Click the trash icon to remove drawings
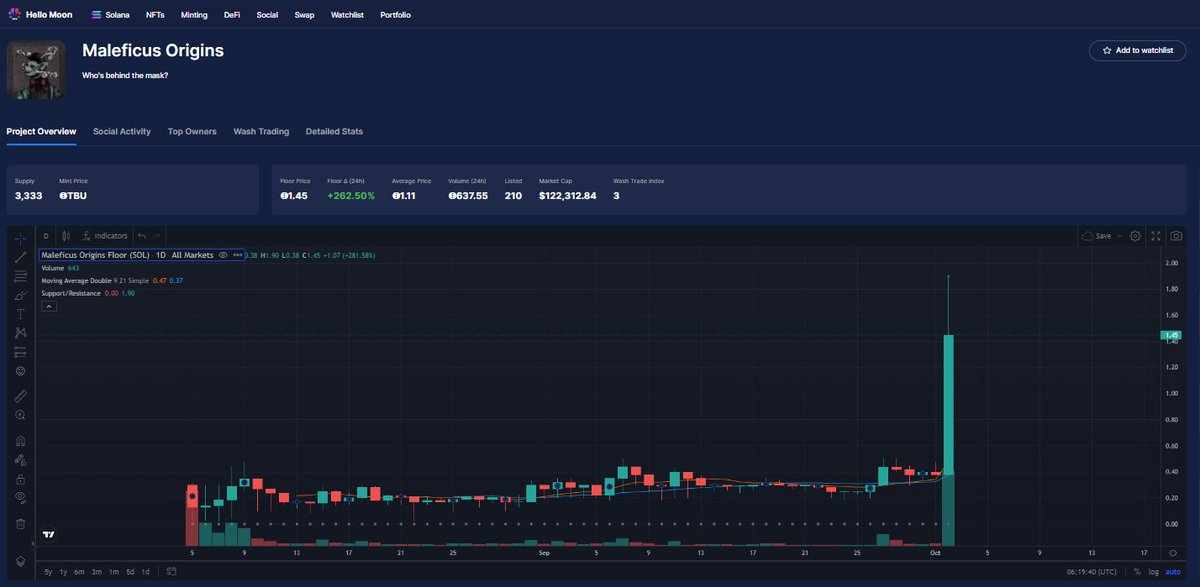Viewport: 1200px width, 587px height. (20, 523)
